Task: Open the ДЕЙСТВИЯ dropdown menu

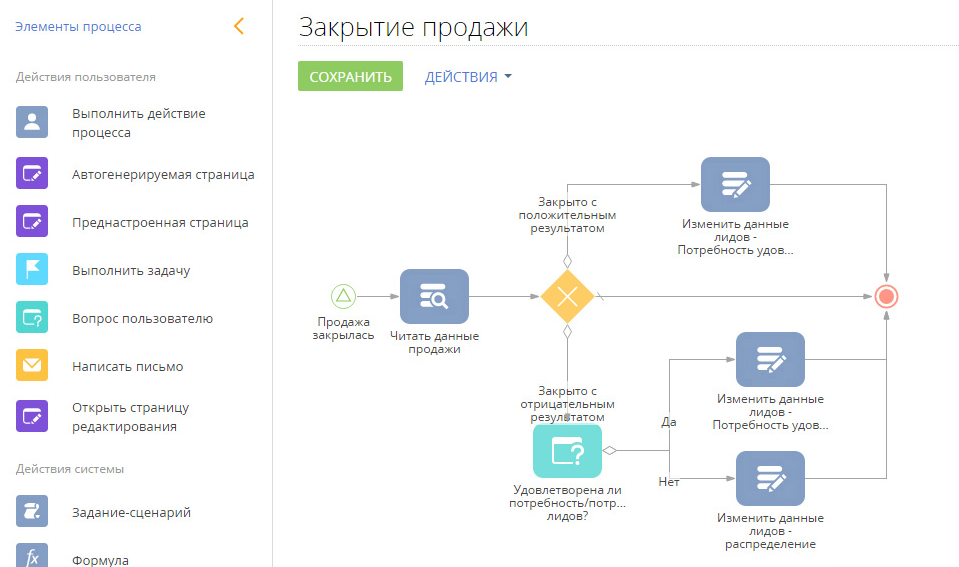Action: click(x=468, y=77)
